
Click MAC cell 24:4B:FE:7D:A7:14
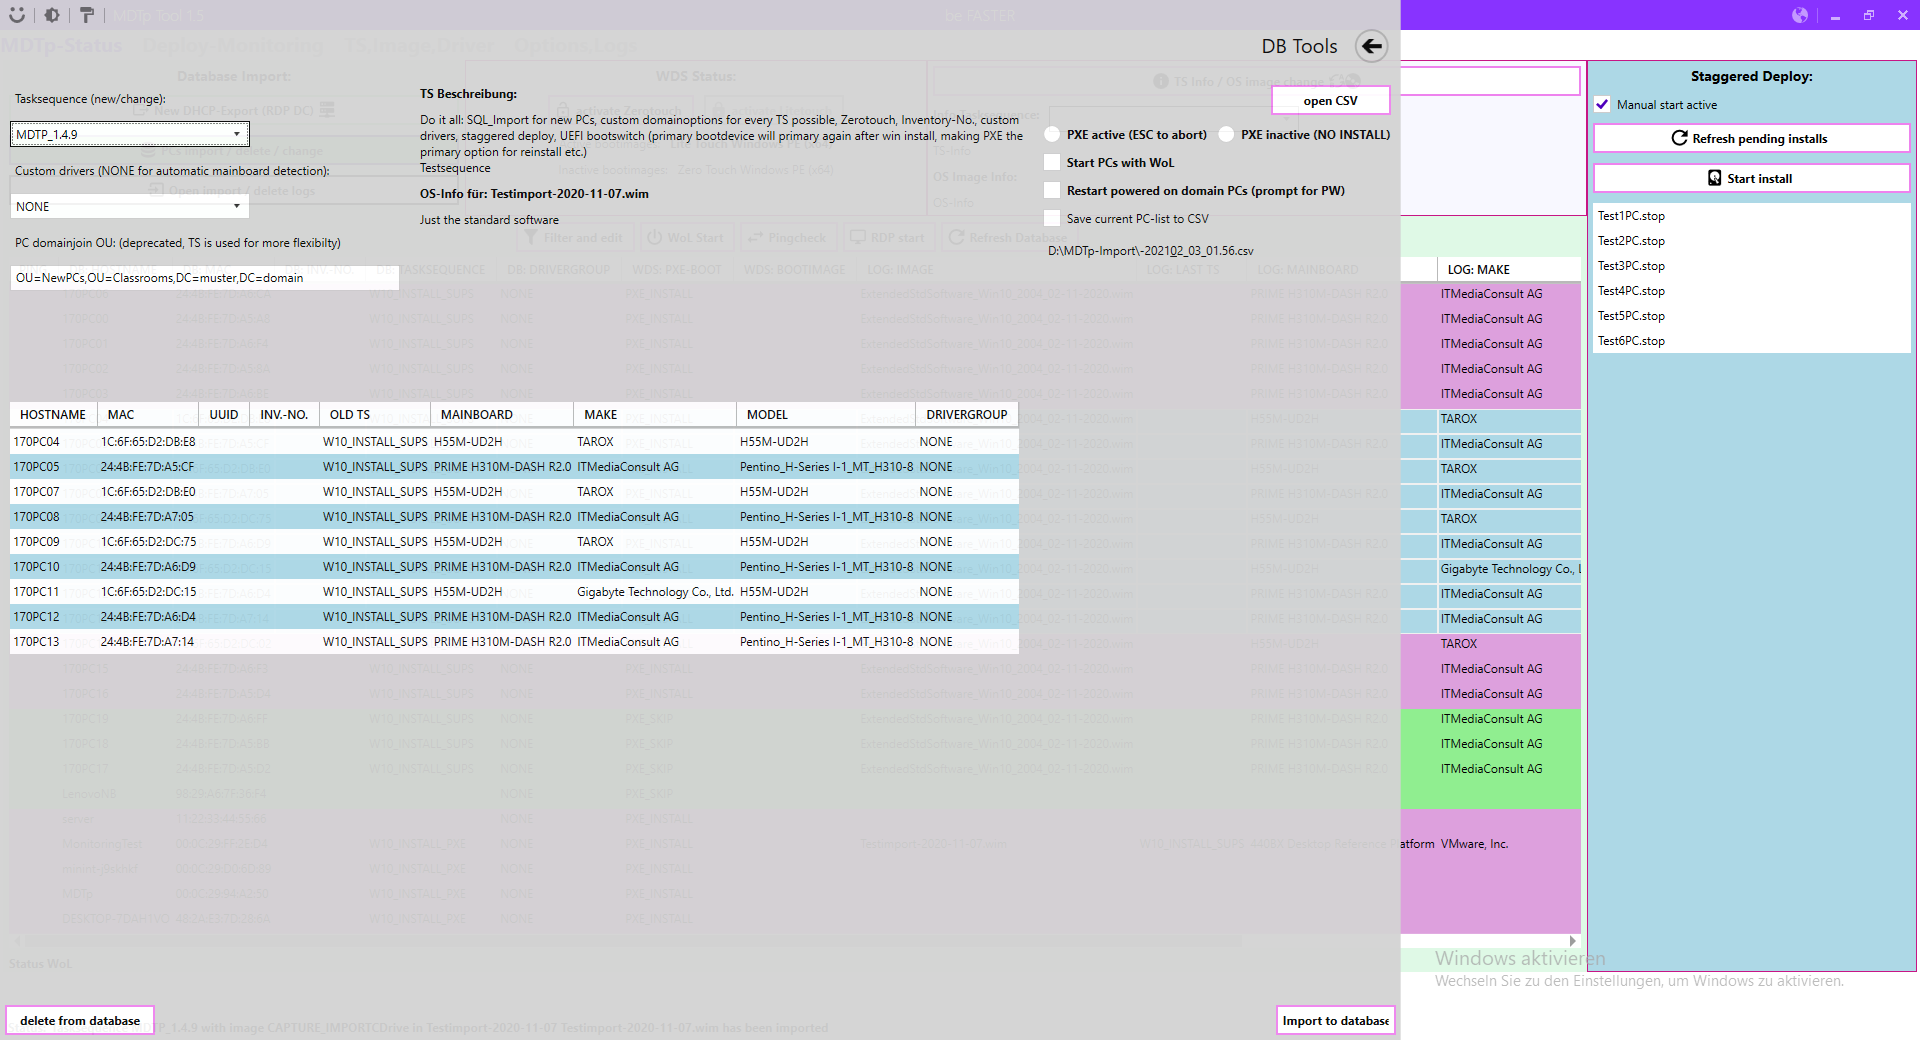147,641
